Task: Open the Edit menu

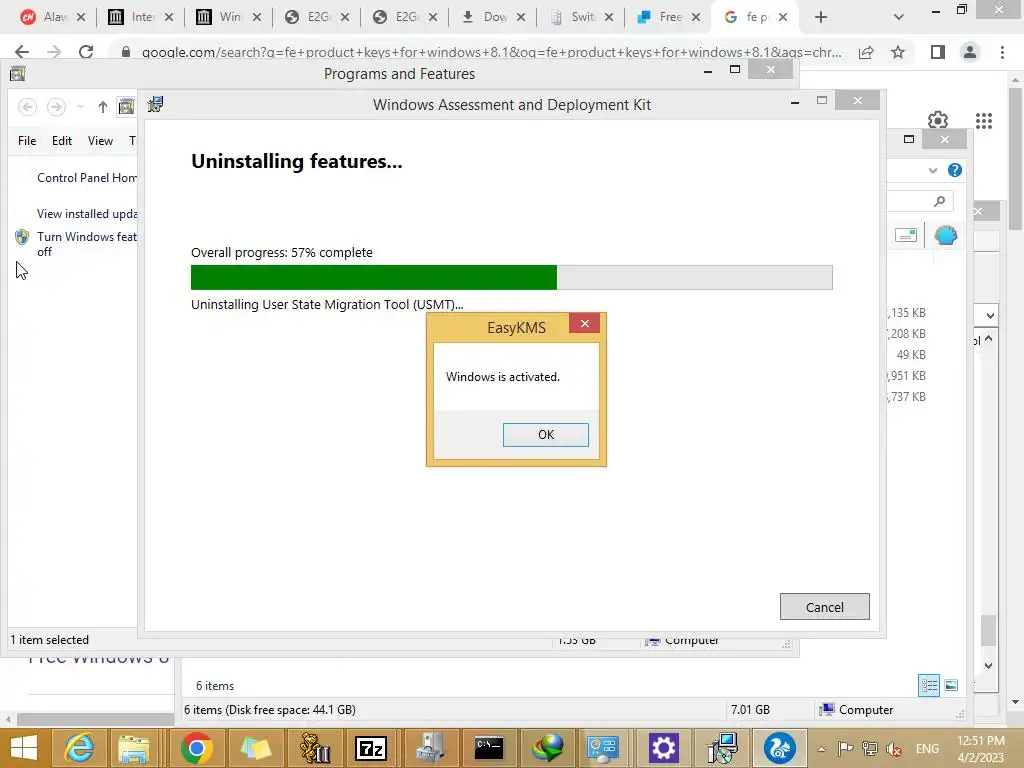Action: (x=62, y=140)
